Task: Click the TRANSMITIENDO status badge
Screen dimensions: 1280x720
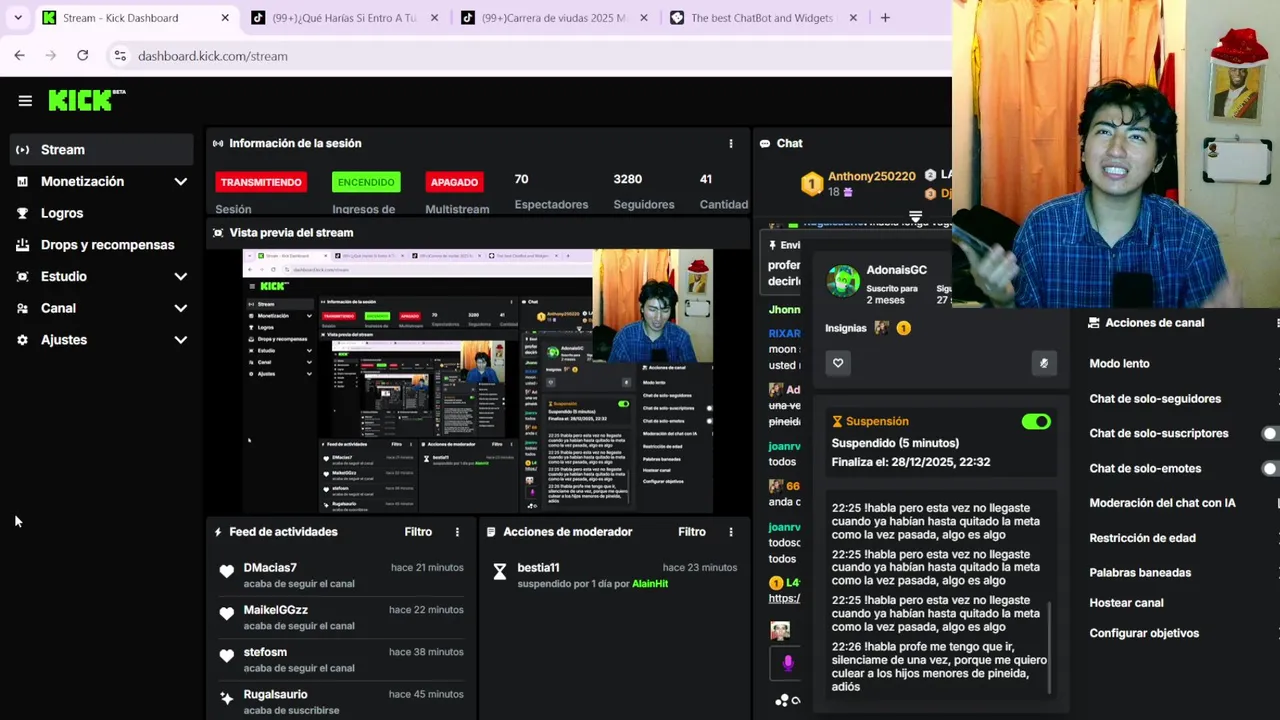Action: tap(261, 182)
